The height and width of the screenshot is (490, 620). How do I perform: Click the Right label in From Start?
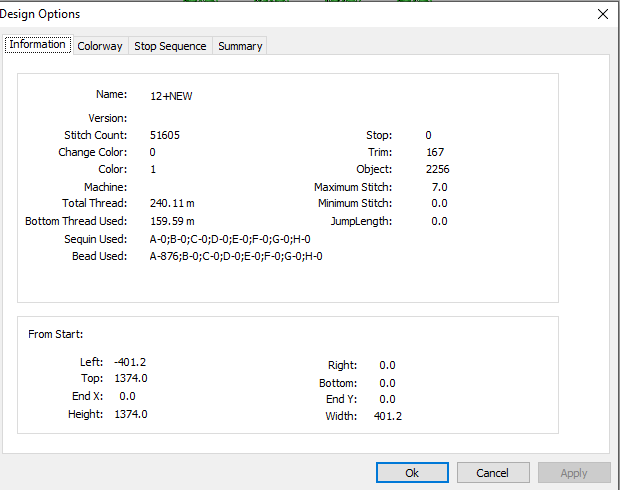pyautogui.click(x=342, y=365)
